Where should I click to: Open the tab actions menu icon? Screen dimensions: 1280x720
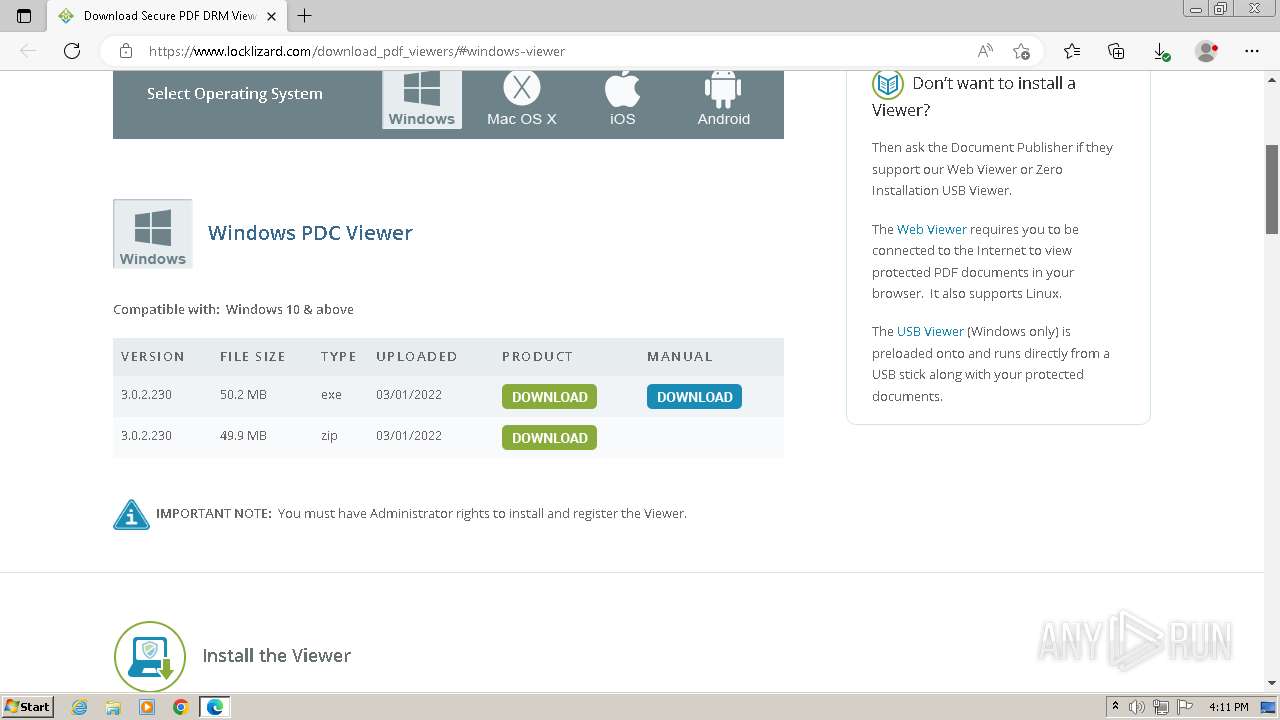tap(24, 16)
